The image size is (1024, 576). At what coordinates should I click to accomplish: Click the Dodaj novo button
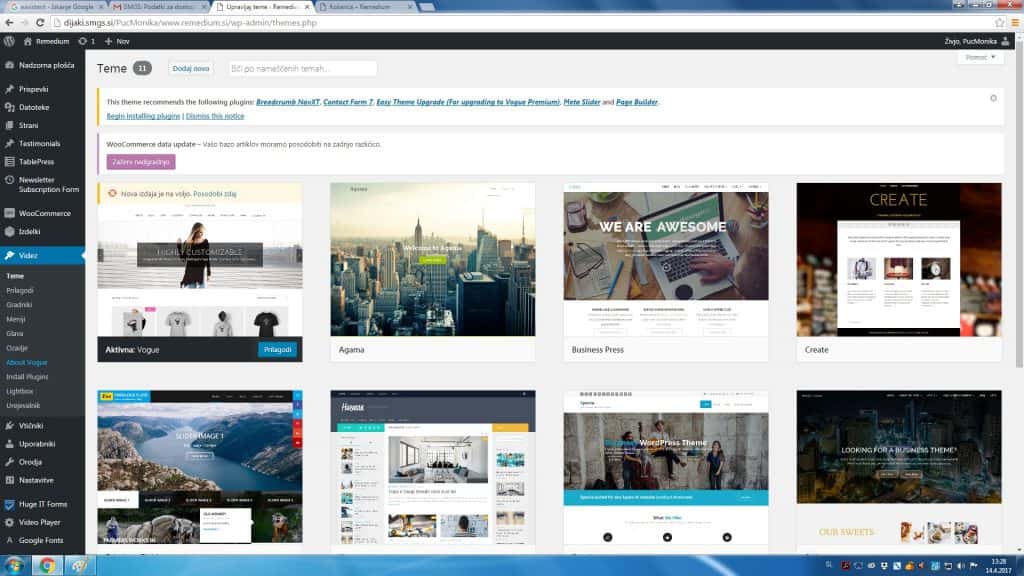[190, 68]
